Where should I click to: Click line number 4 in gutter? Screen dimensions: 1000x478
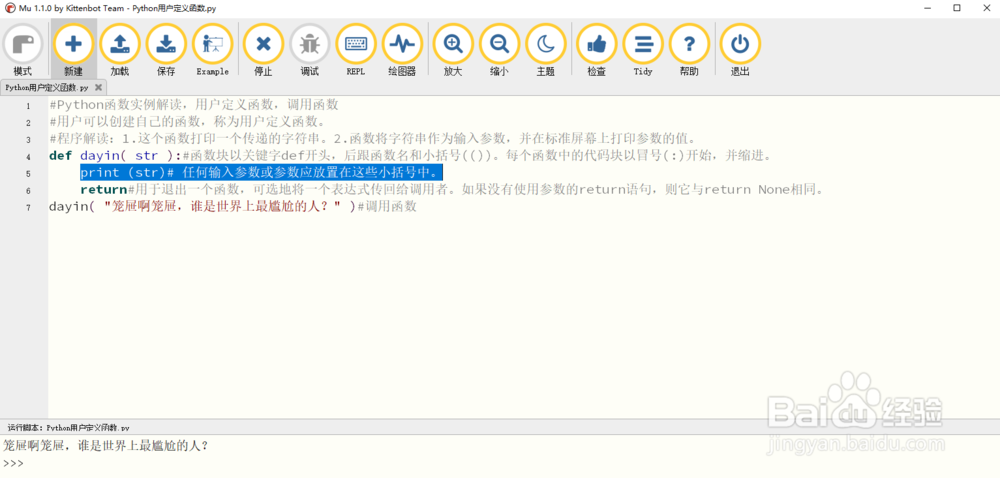click(x=28, y=157)
